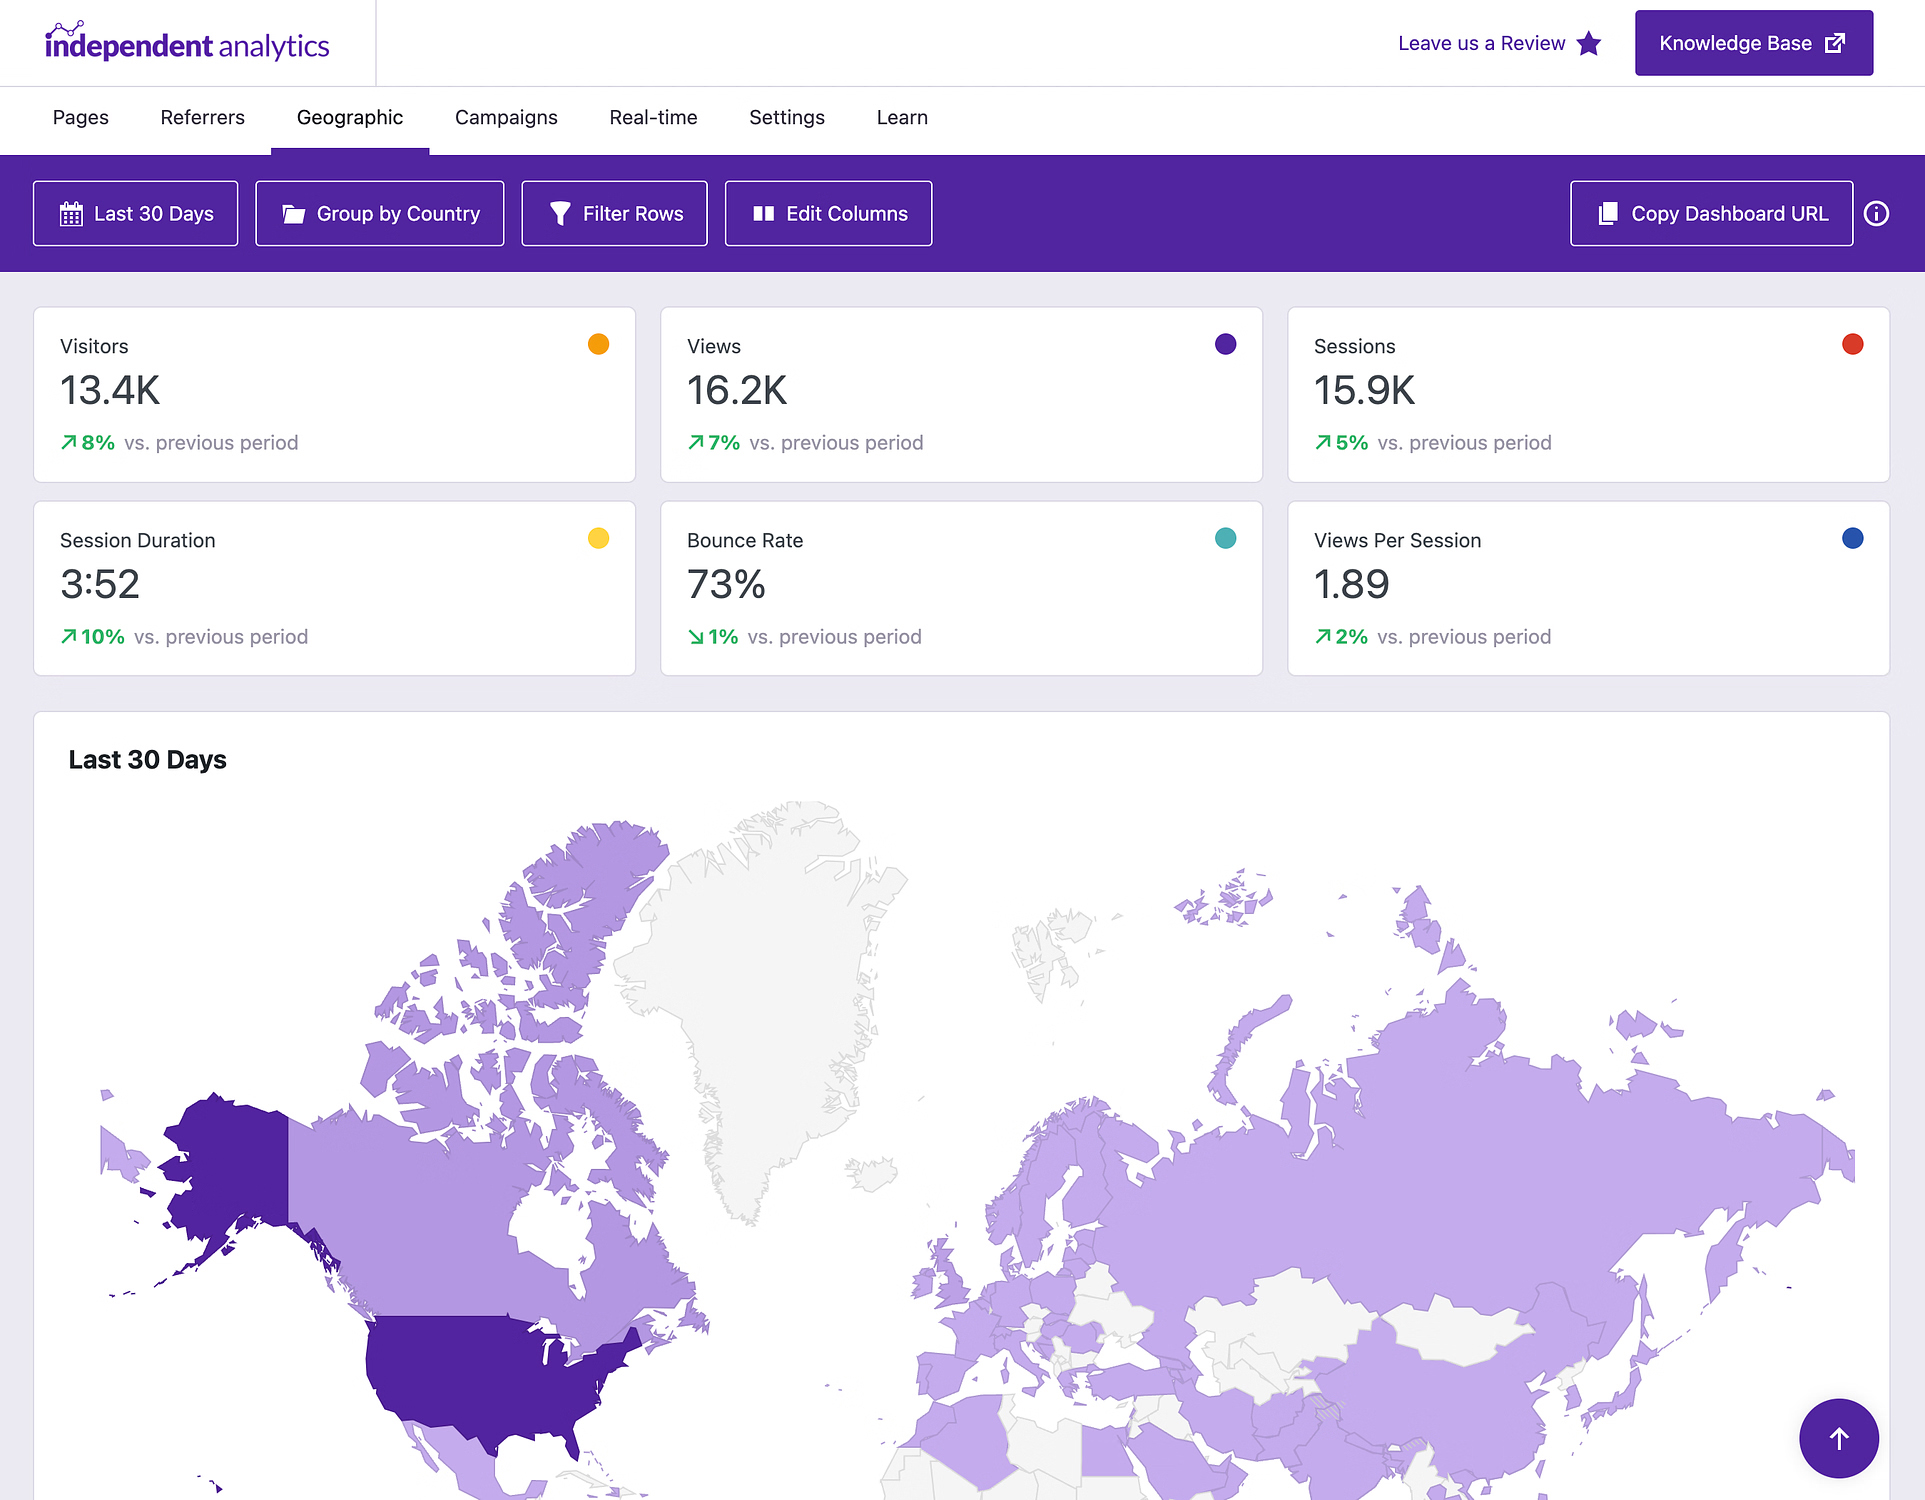Toggle the red Sessions chart dot
The width and height of the screenshot is (1925, 1500).
[x=1853, y=344]
